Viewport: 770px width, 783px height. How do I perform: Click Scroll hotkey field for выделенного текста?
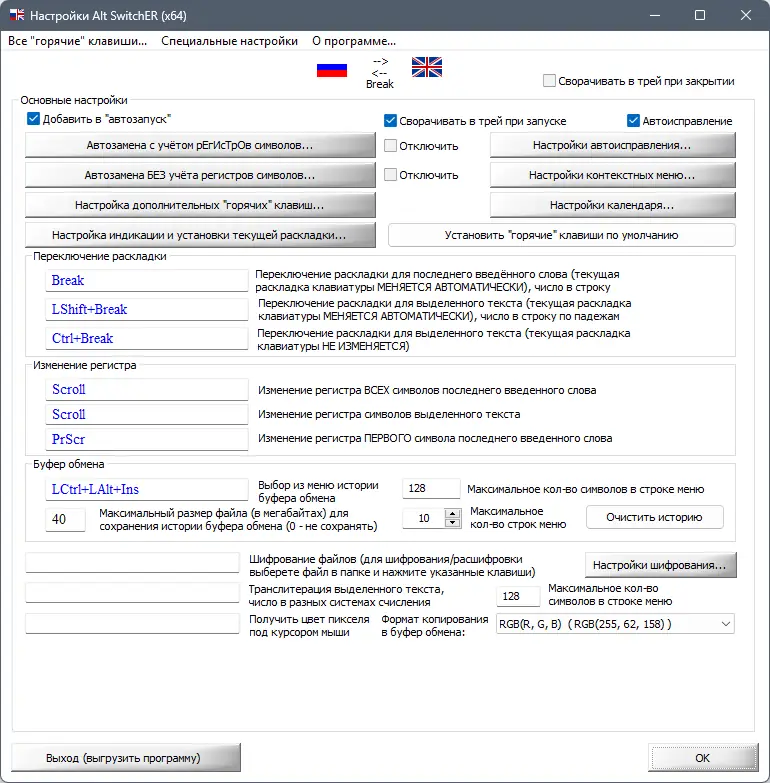tap(147, 414)
